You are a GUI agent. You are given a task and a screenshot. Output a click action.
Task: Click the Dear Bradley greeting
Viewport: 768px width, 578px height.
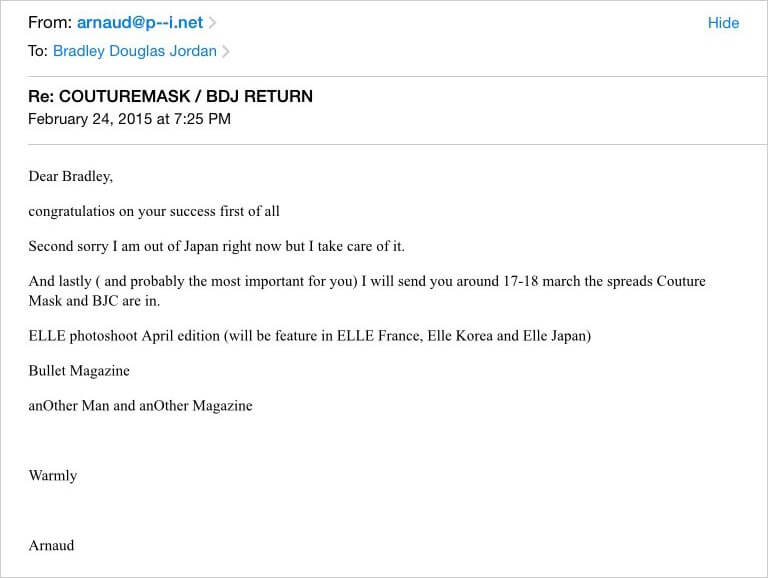[71, 176]
